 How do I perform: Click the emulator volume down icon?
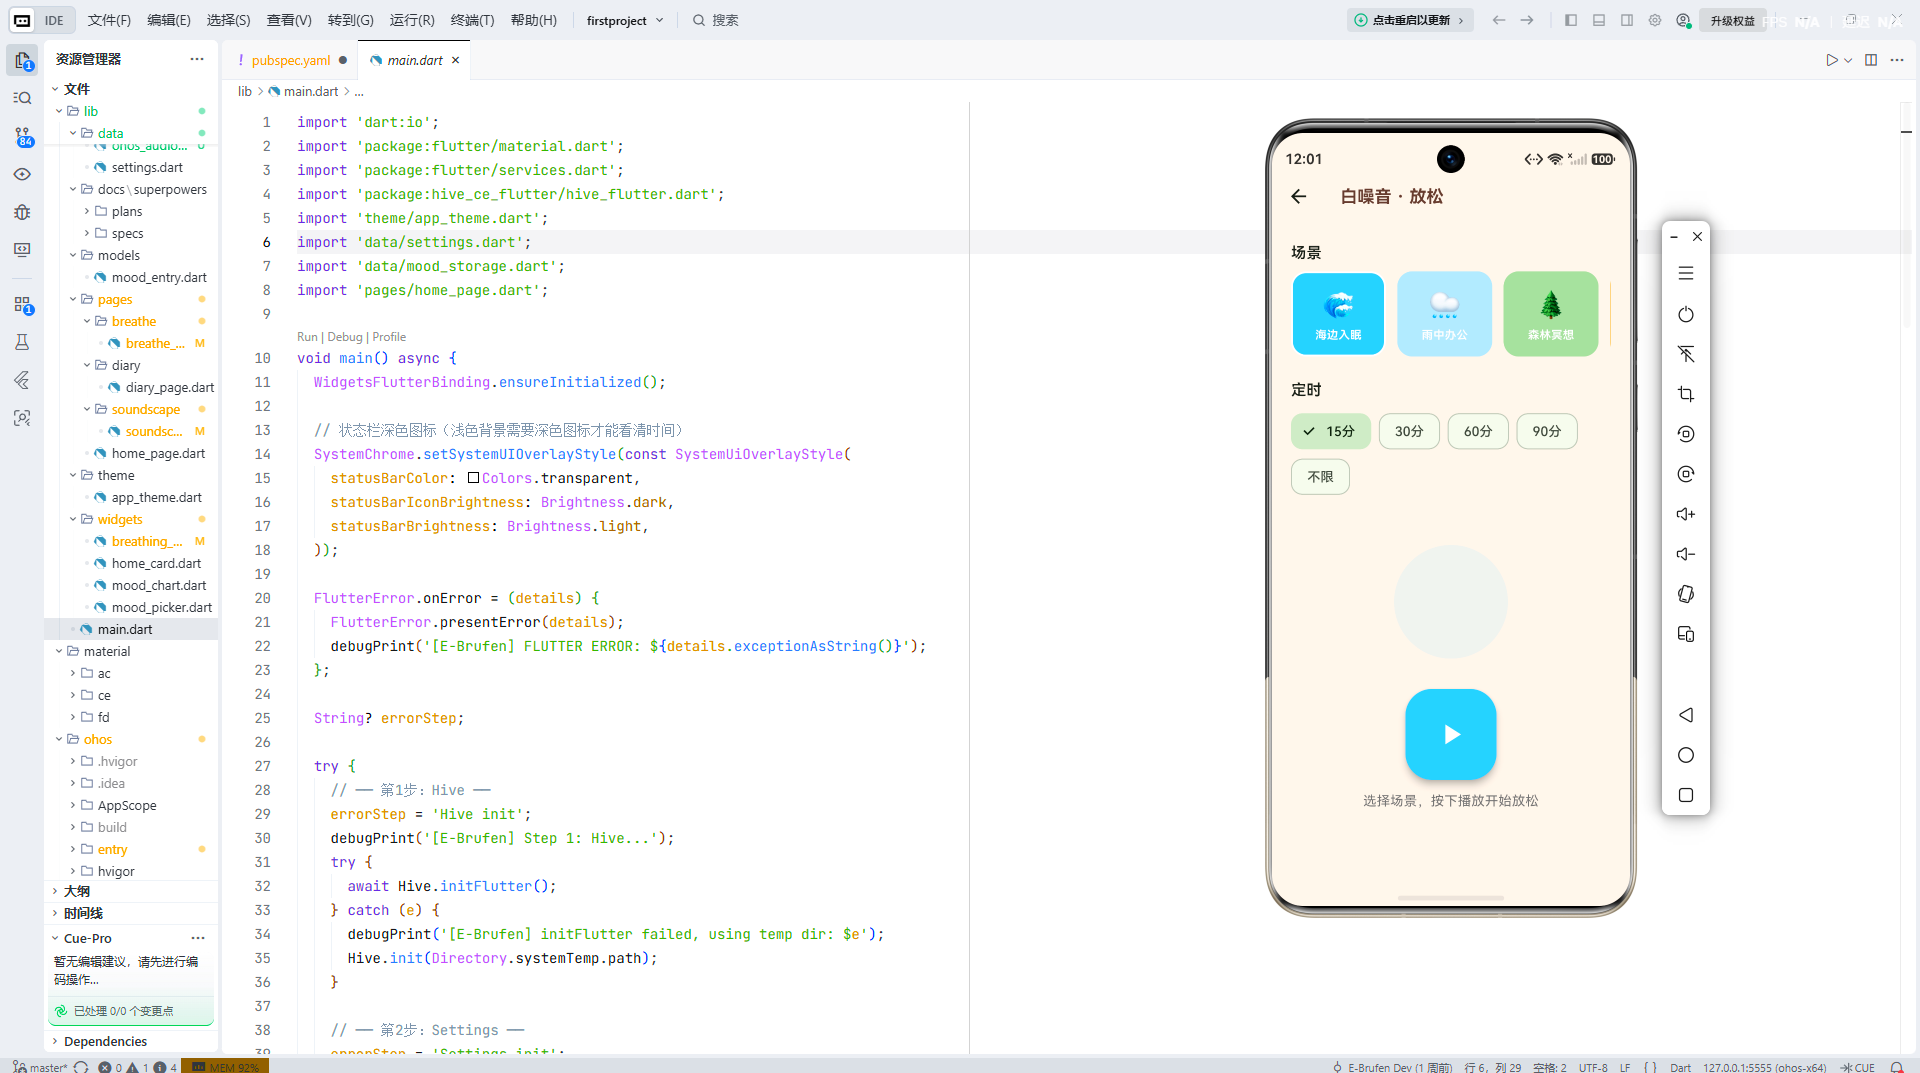[1686, 554]
